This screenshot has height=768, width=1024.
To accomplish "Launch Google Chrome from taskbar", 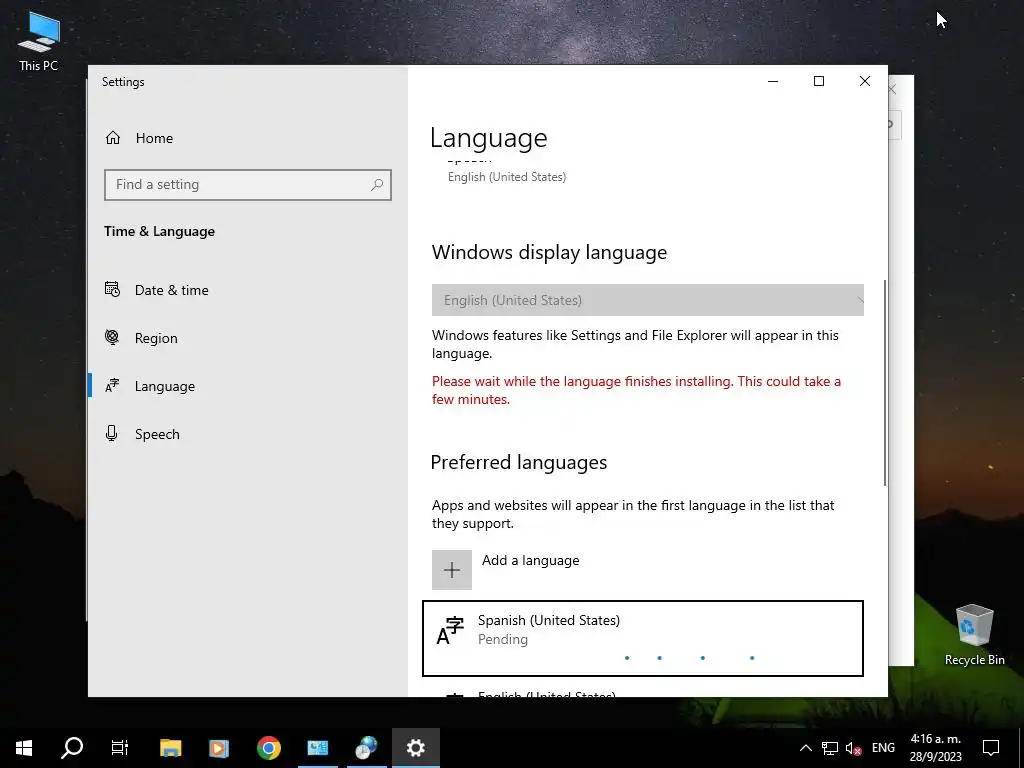I will coord(268,748).
